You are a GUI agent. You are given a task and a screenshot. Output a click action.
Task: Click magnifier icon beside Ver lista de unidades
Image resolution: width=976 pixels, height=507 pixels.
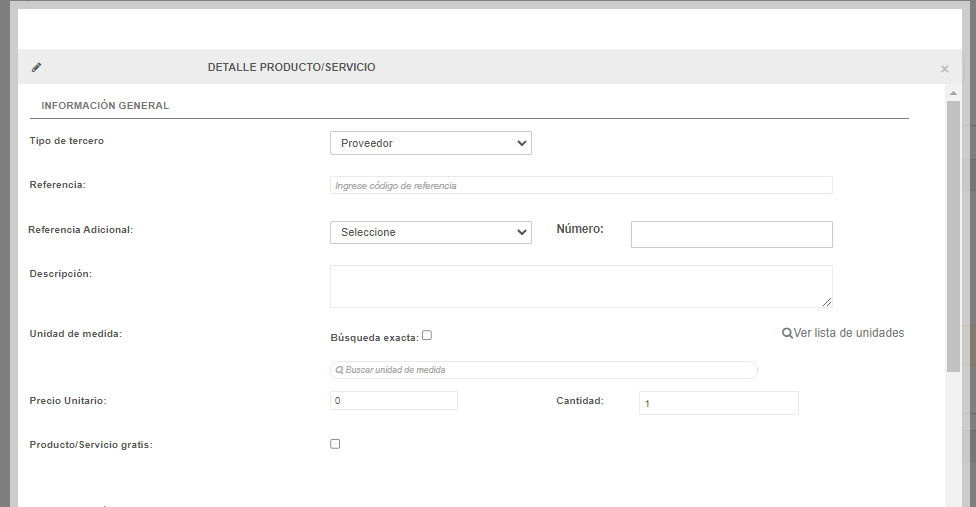(787, 333)
